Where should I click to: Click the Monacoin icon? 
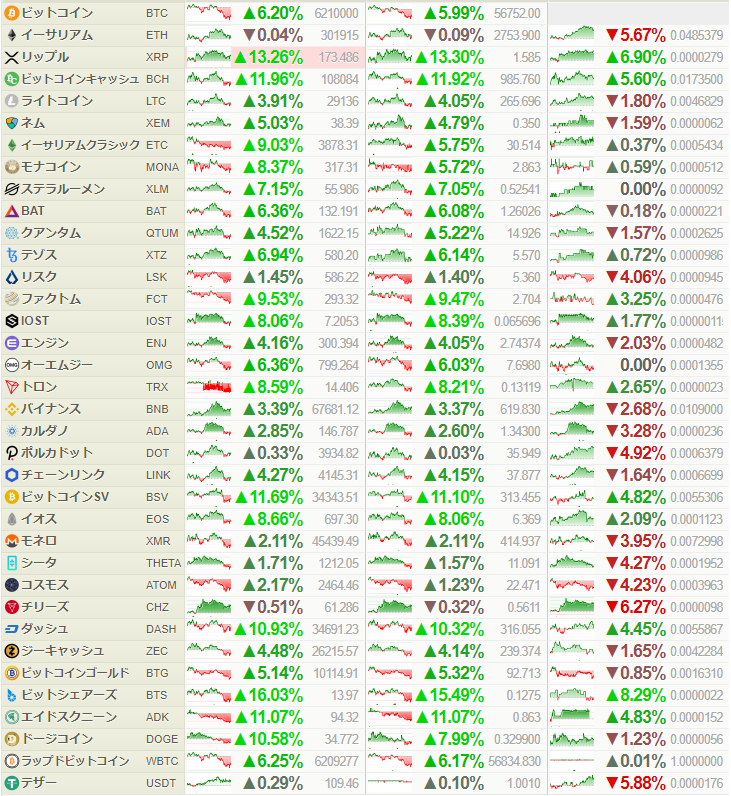tap(11, 167)
